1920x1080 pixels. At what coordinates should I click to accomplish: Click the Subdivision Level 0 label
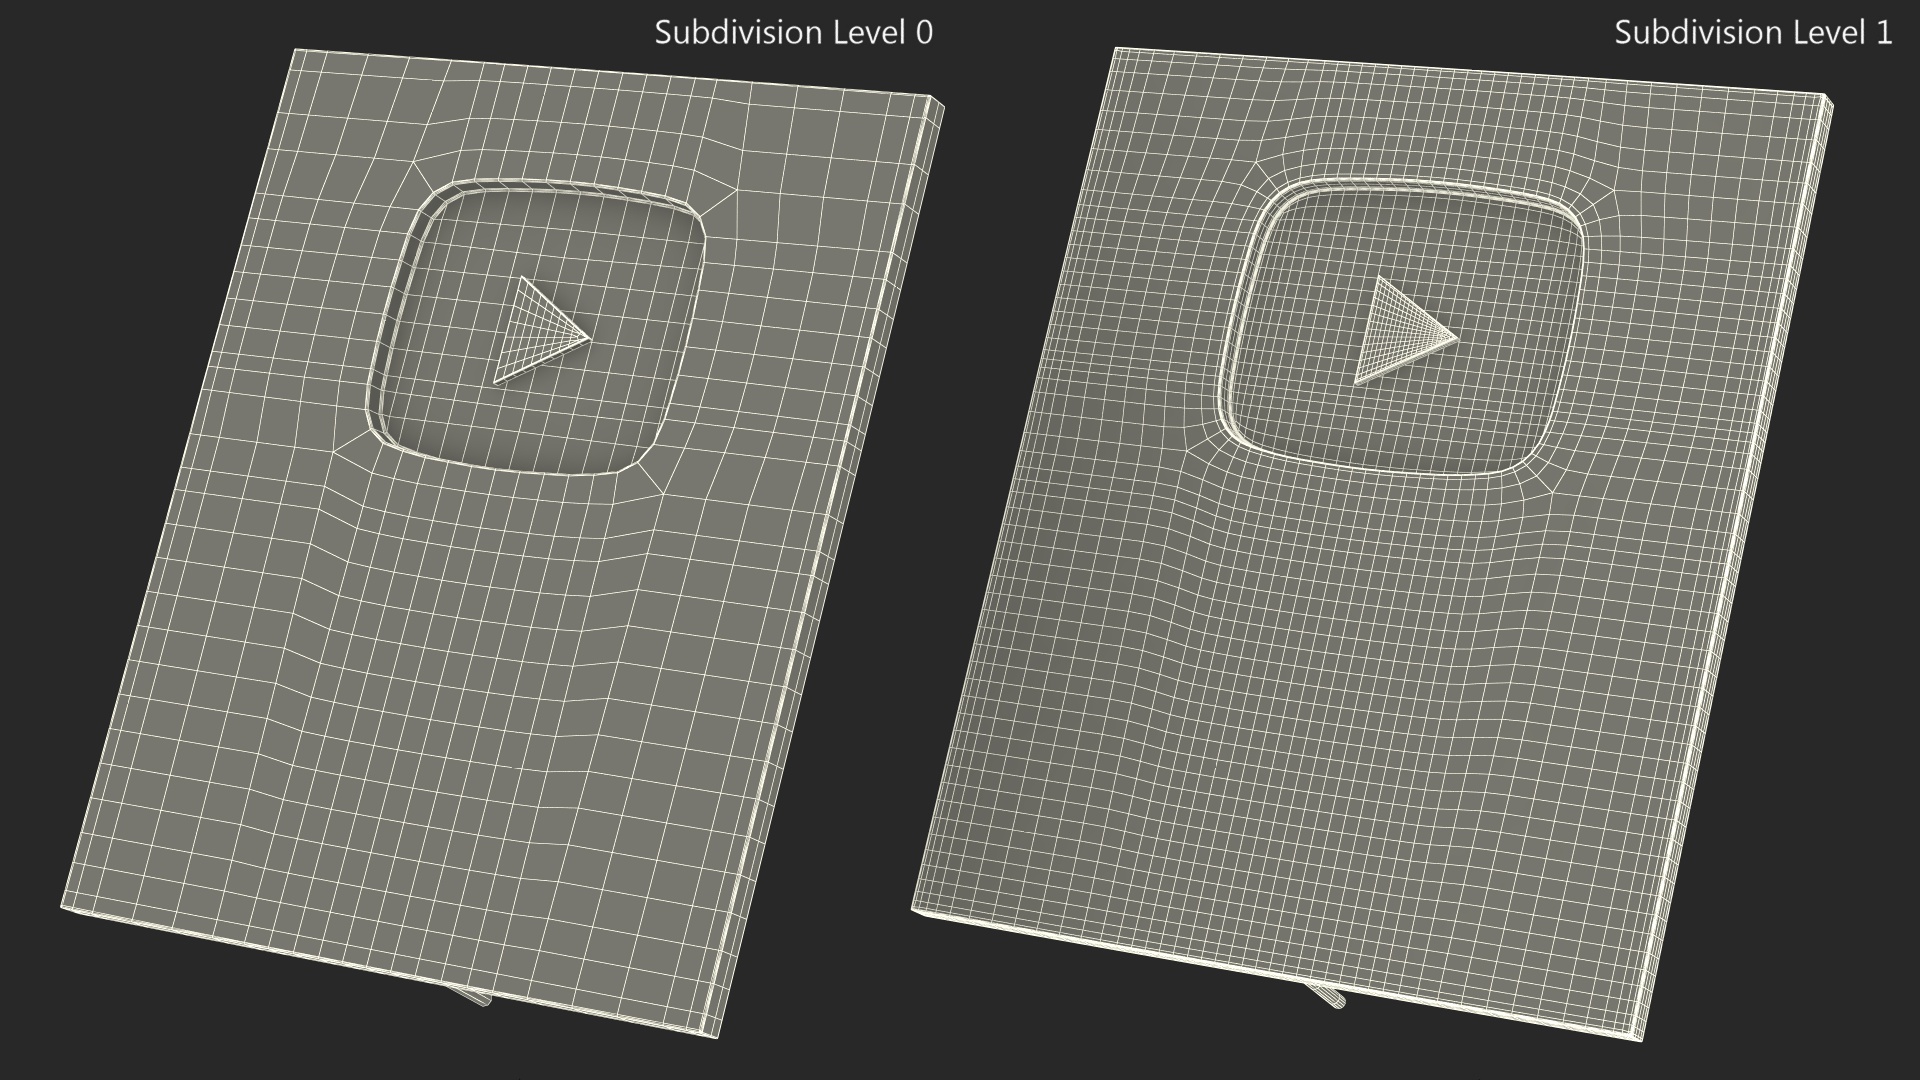tap(793, 33)
